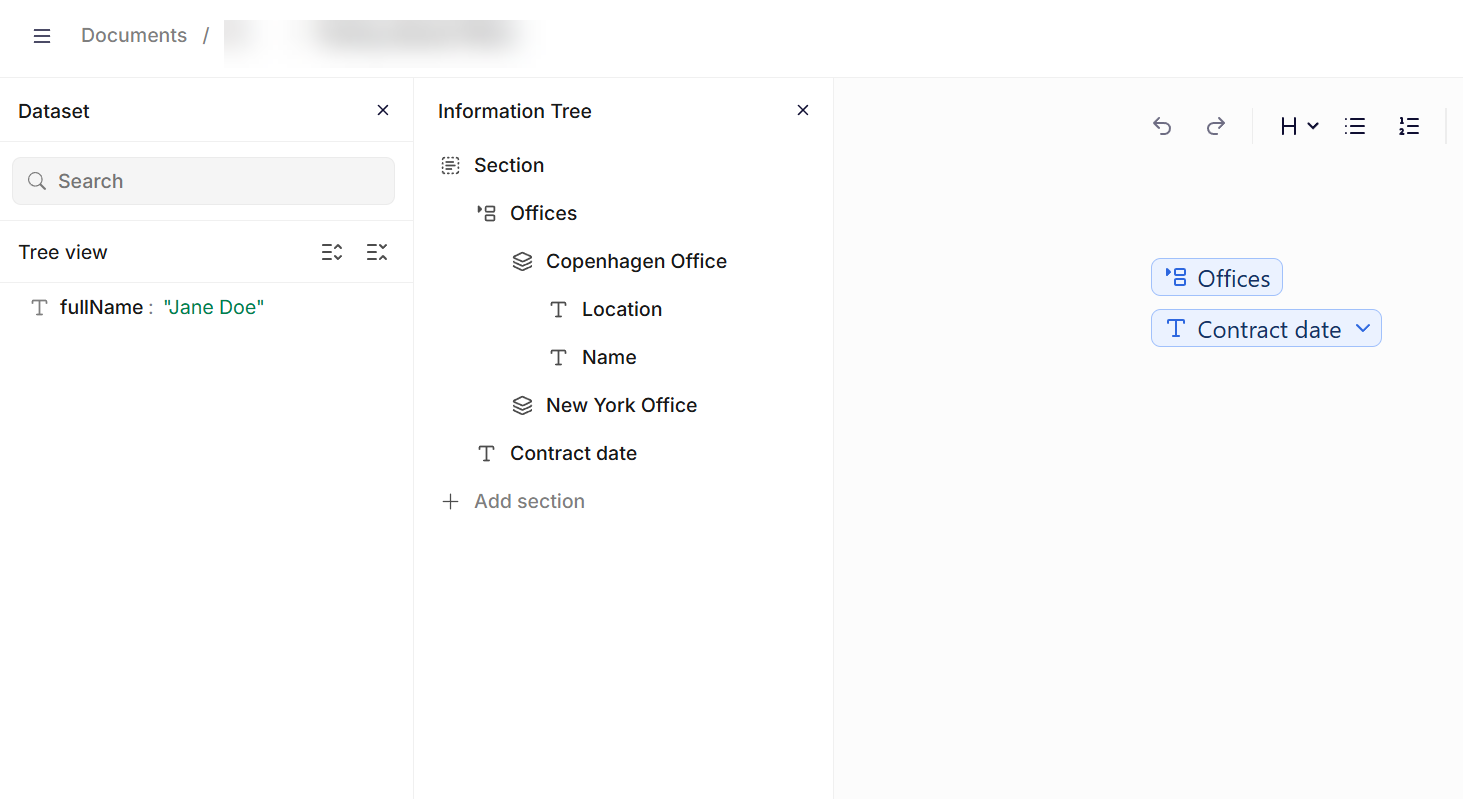Screen dimensions: 1463x799
Task: Focus the Dataset search field
Action: coord(203,181)
